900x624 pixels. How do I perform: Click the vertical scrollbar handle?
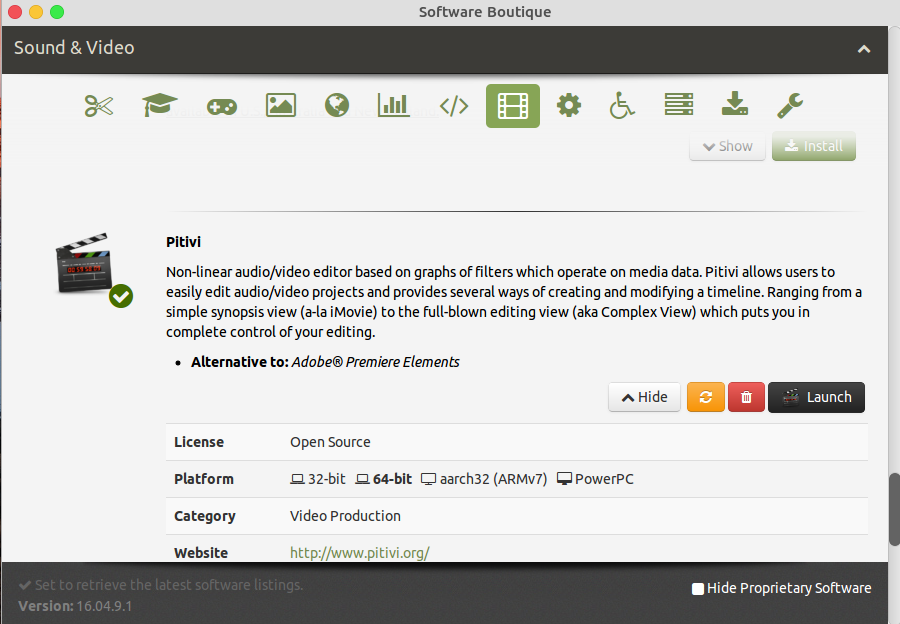(x=894, y=509)
